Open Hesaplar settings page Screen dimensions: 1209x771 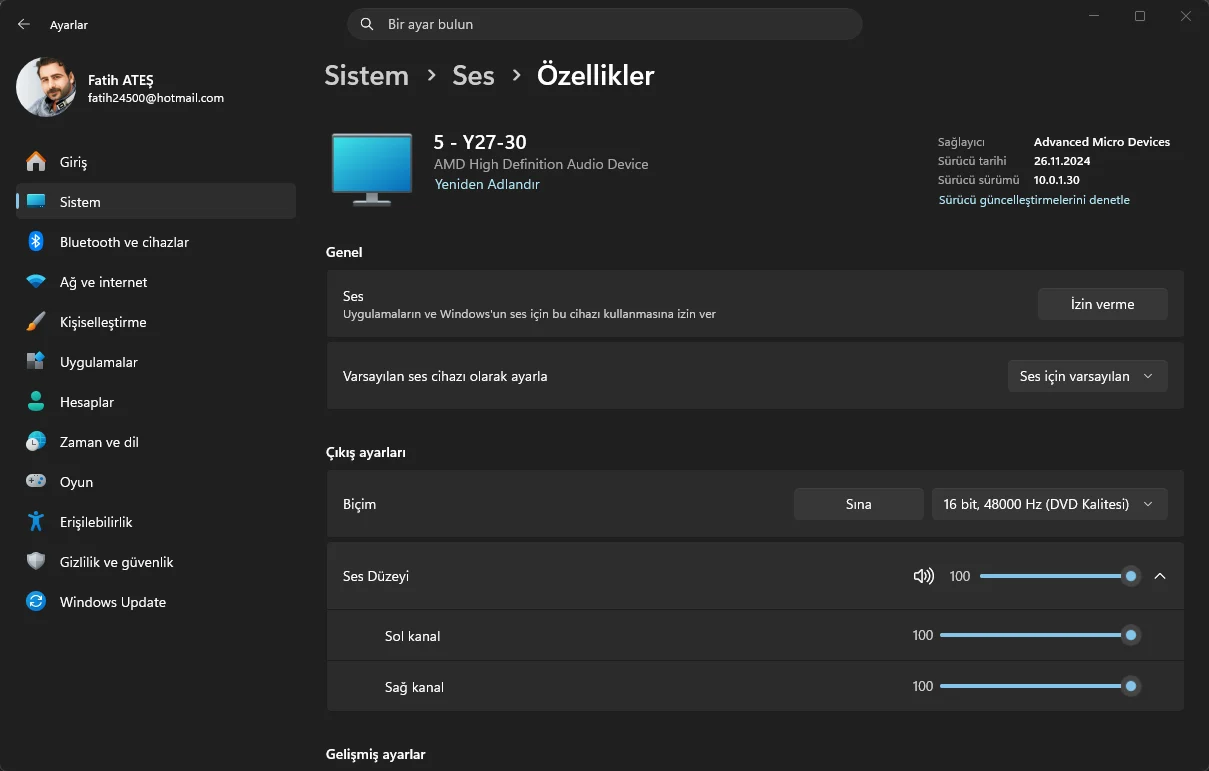(156, 402)
